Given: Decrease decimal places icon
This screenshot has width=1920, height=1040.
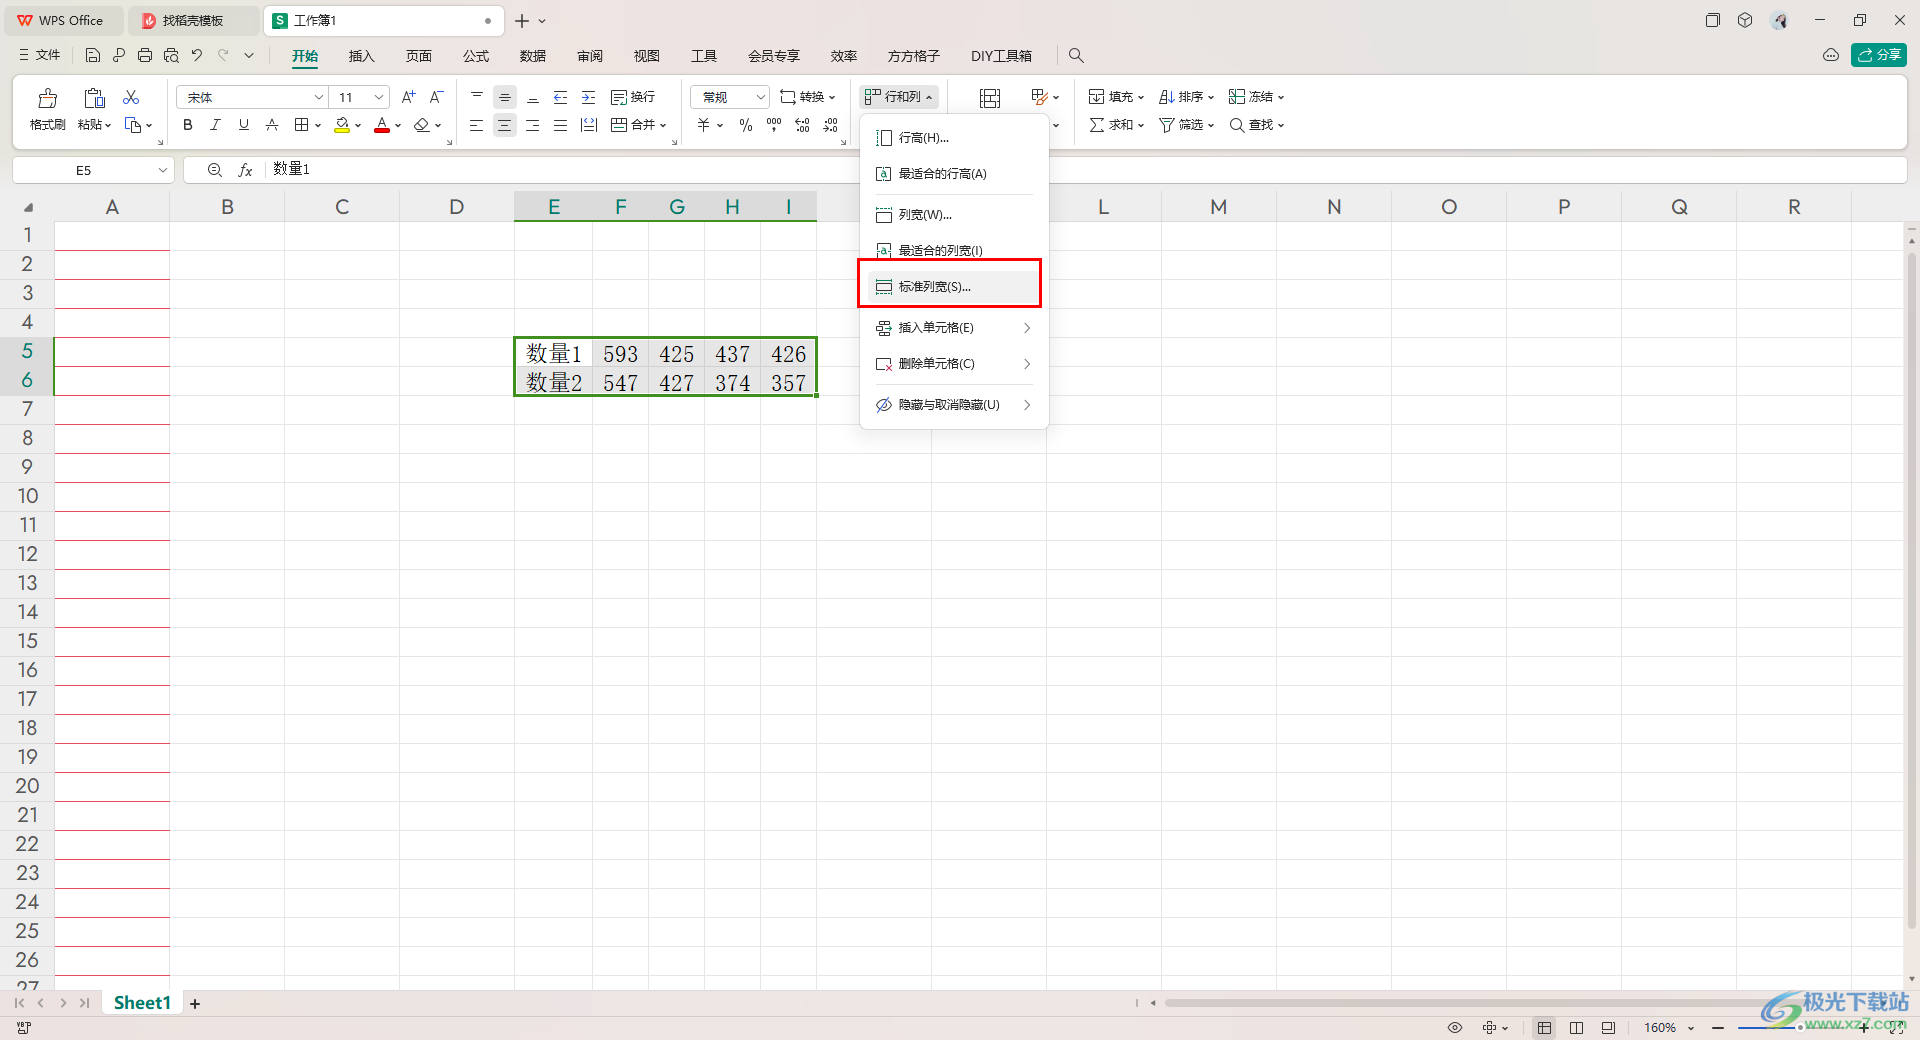Looking at the screenshot, I should [830, 125].
